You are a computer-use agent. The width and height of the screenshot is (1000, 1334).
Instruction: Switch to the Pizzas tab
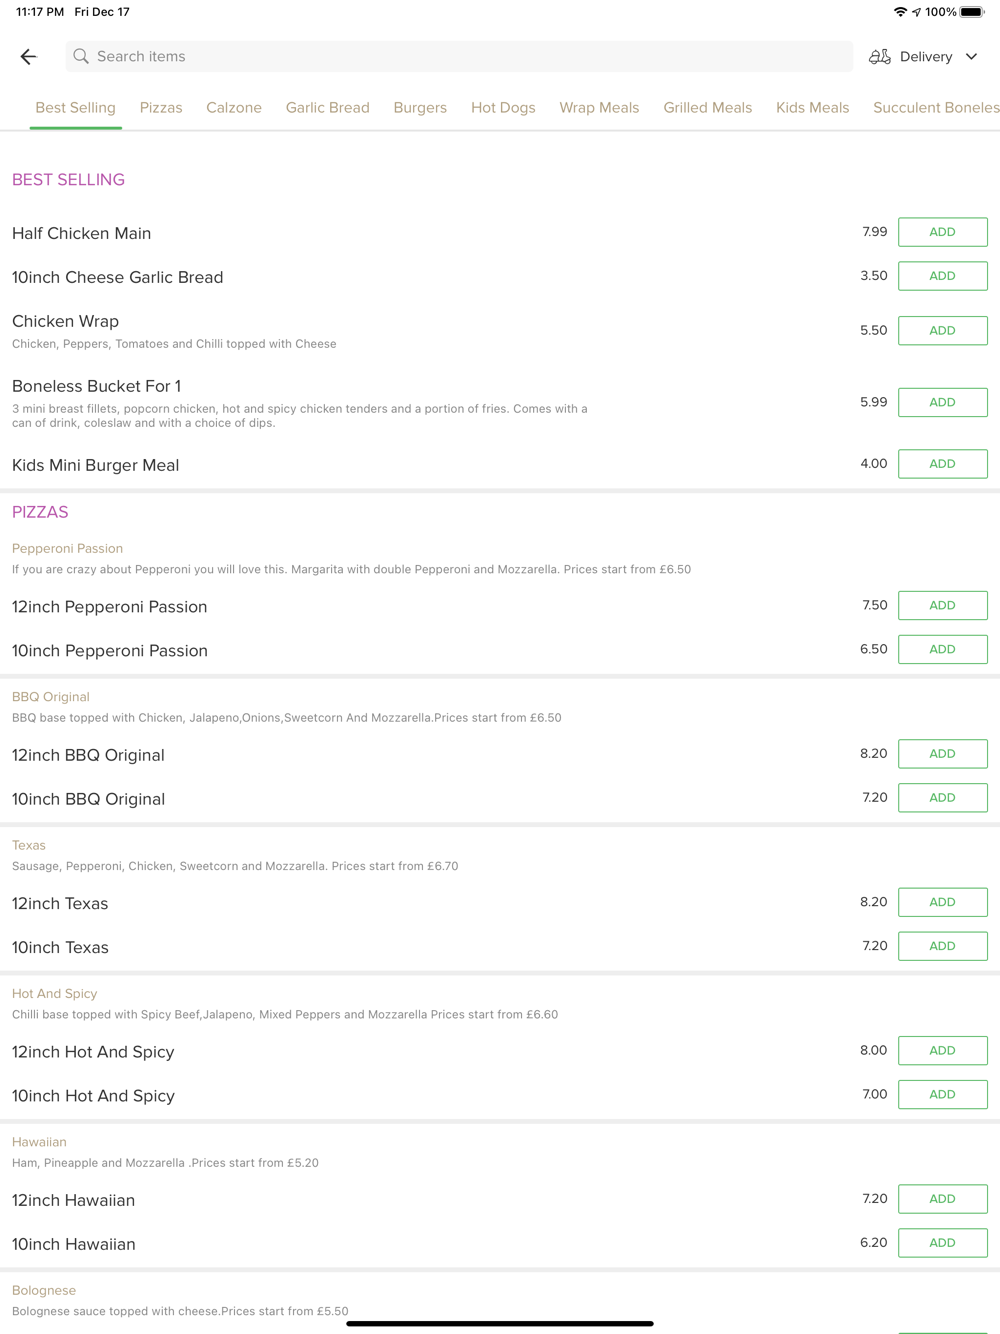(161, 108)
